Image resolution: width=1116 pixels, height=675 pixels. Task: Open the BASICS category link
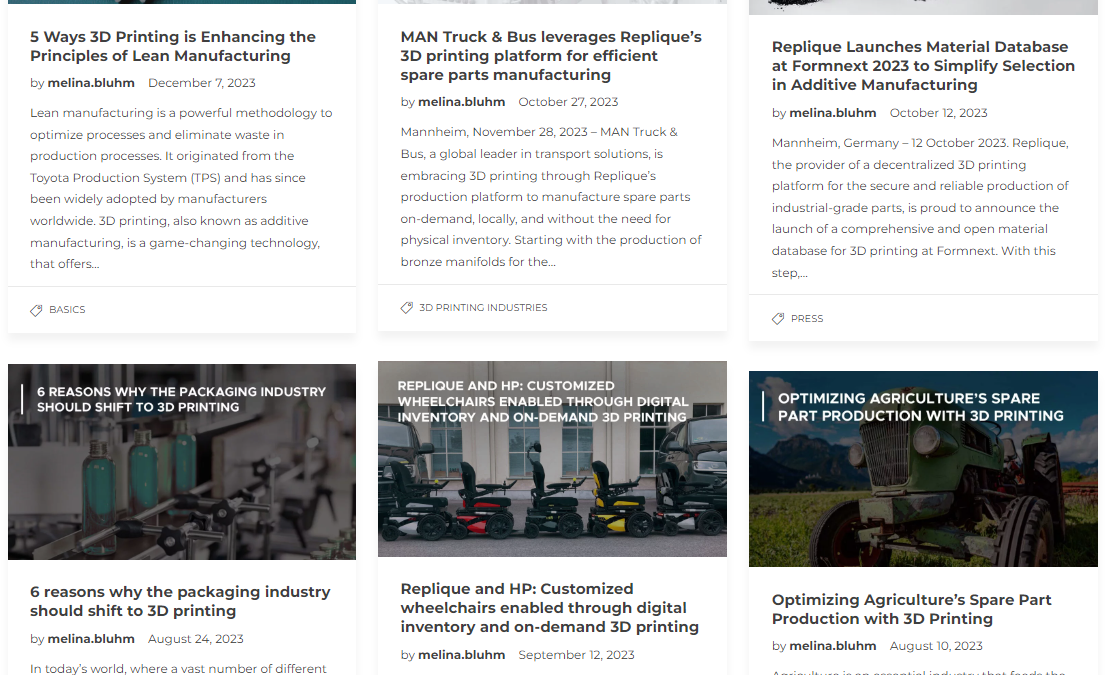tap(67, 310)
